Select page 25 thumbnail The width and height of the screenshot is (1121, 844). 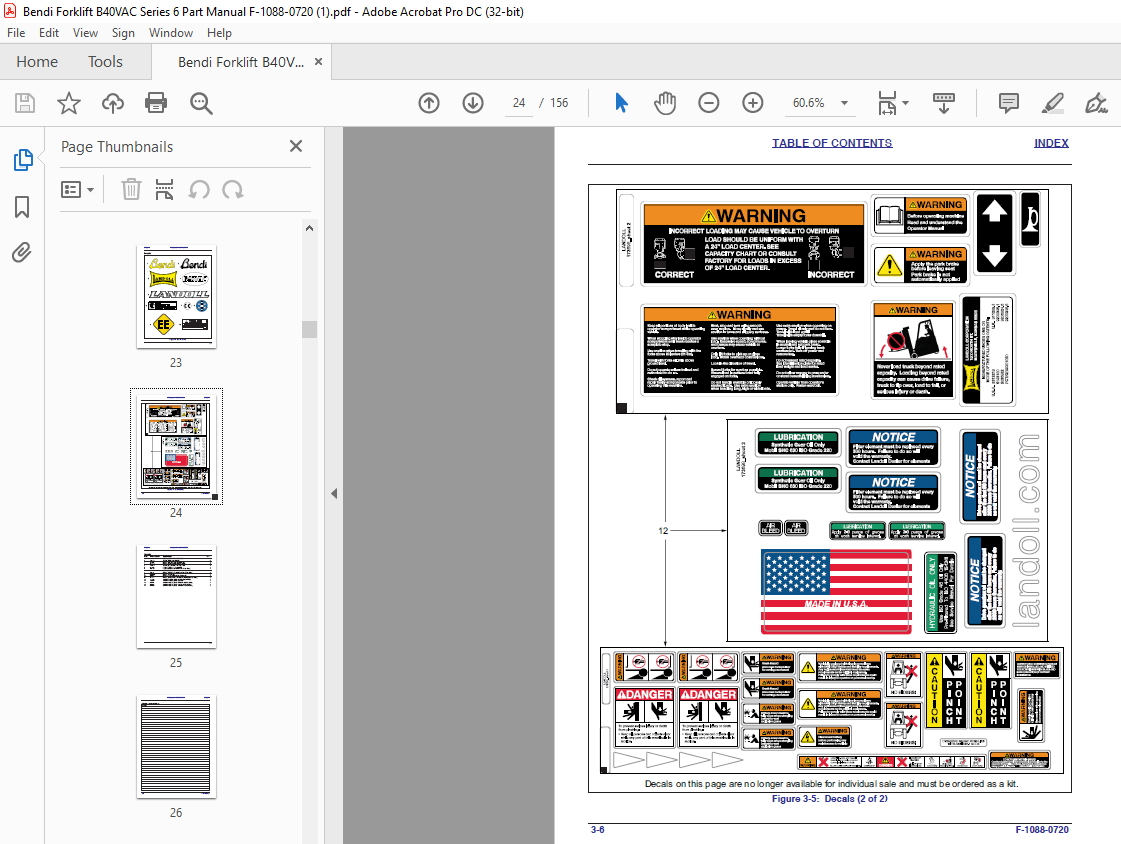tap(176, 597)
